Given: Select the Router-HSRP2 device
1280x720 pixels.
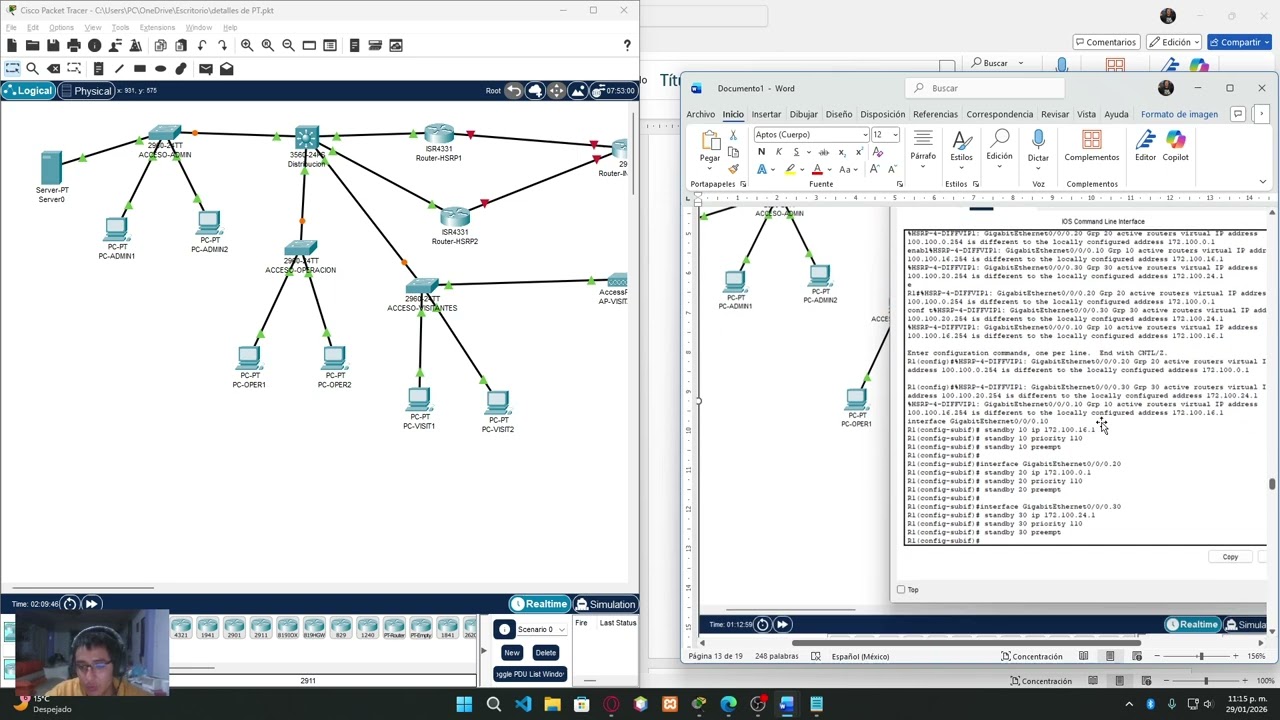Looking at the screenshot, I should 455,217.
